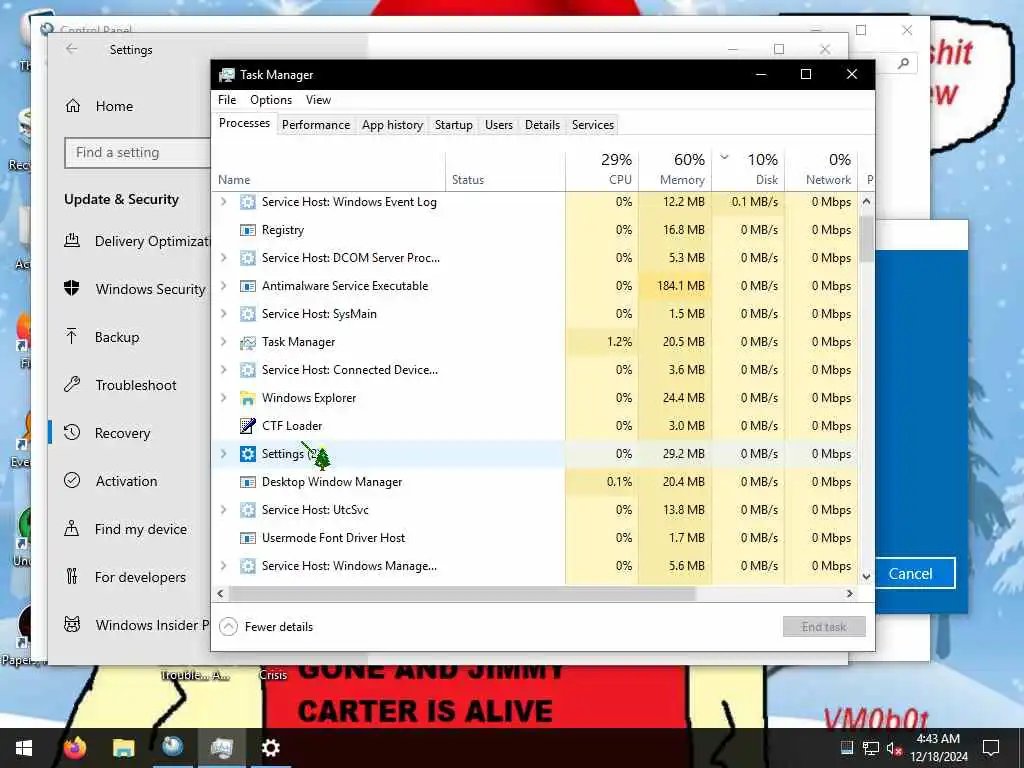Switch to the Users tab
This screenshot has height=768, width=1024.
click(x=499, y=125)
